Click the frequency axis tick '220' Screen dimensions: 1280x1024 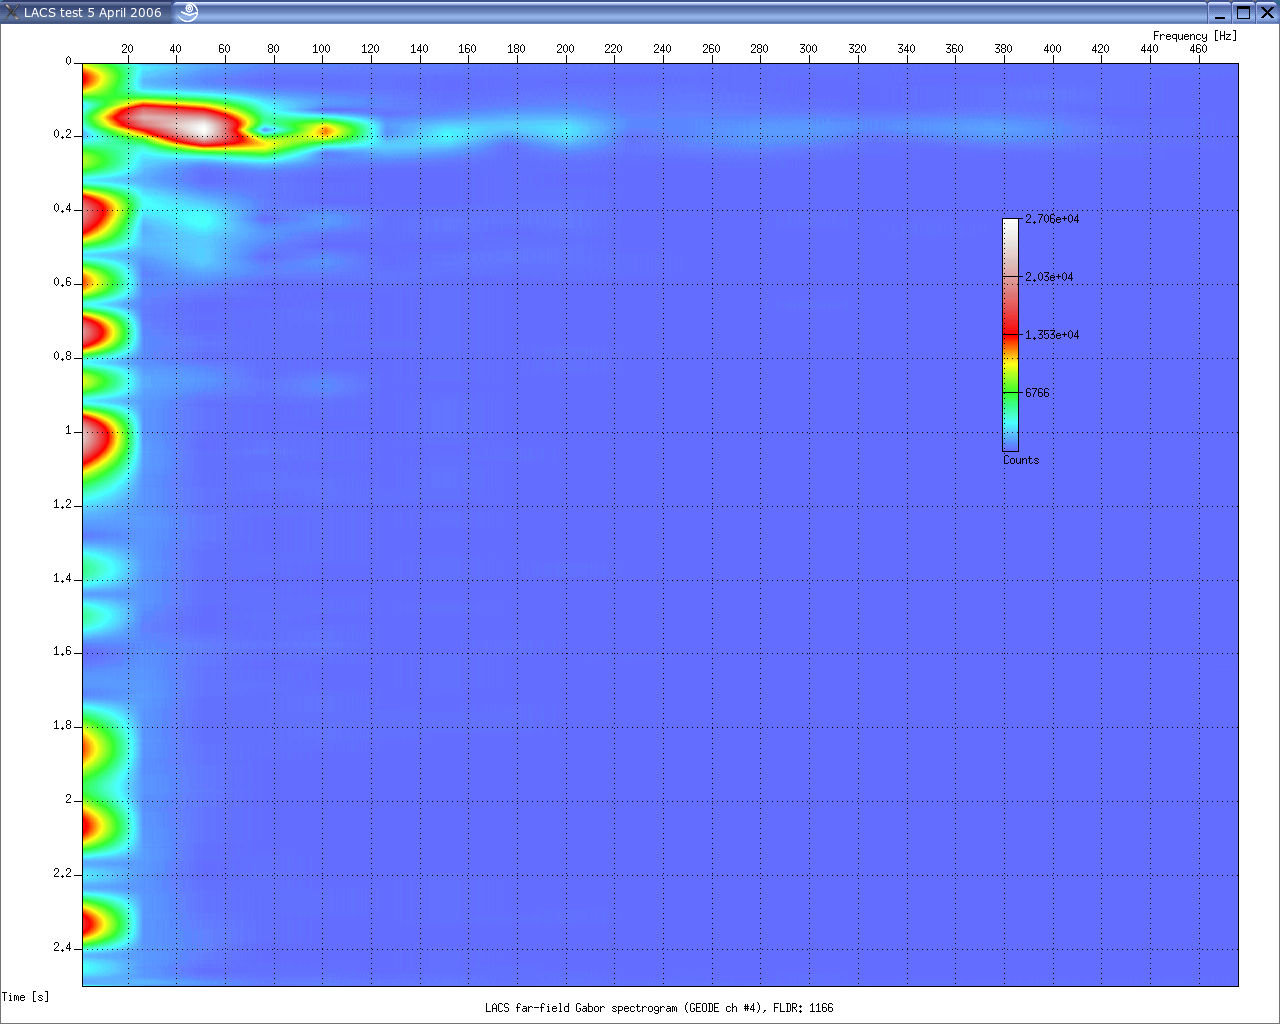(x=613, y=49)
